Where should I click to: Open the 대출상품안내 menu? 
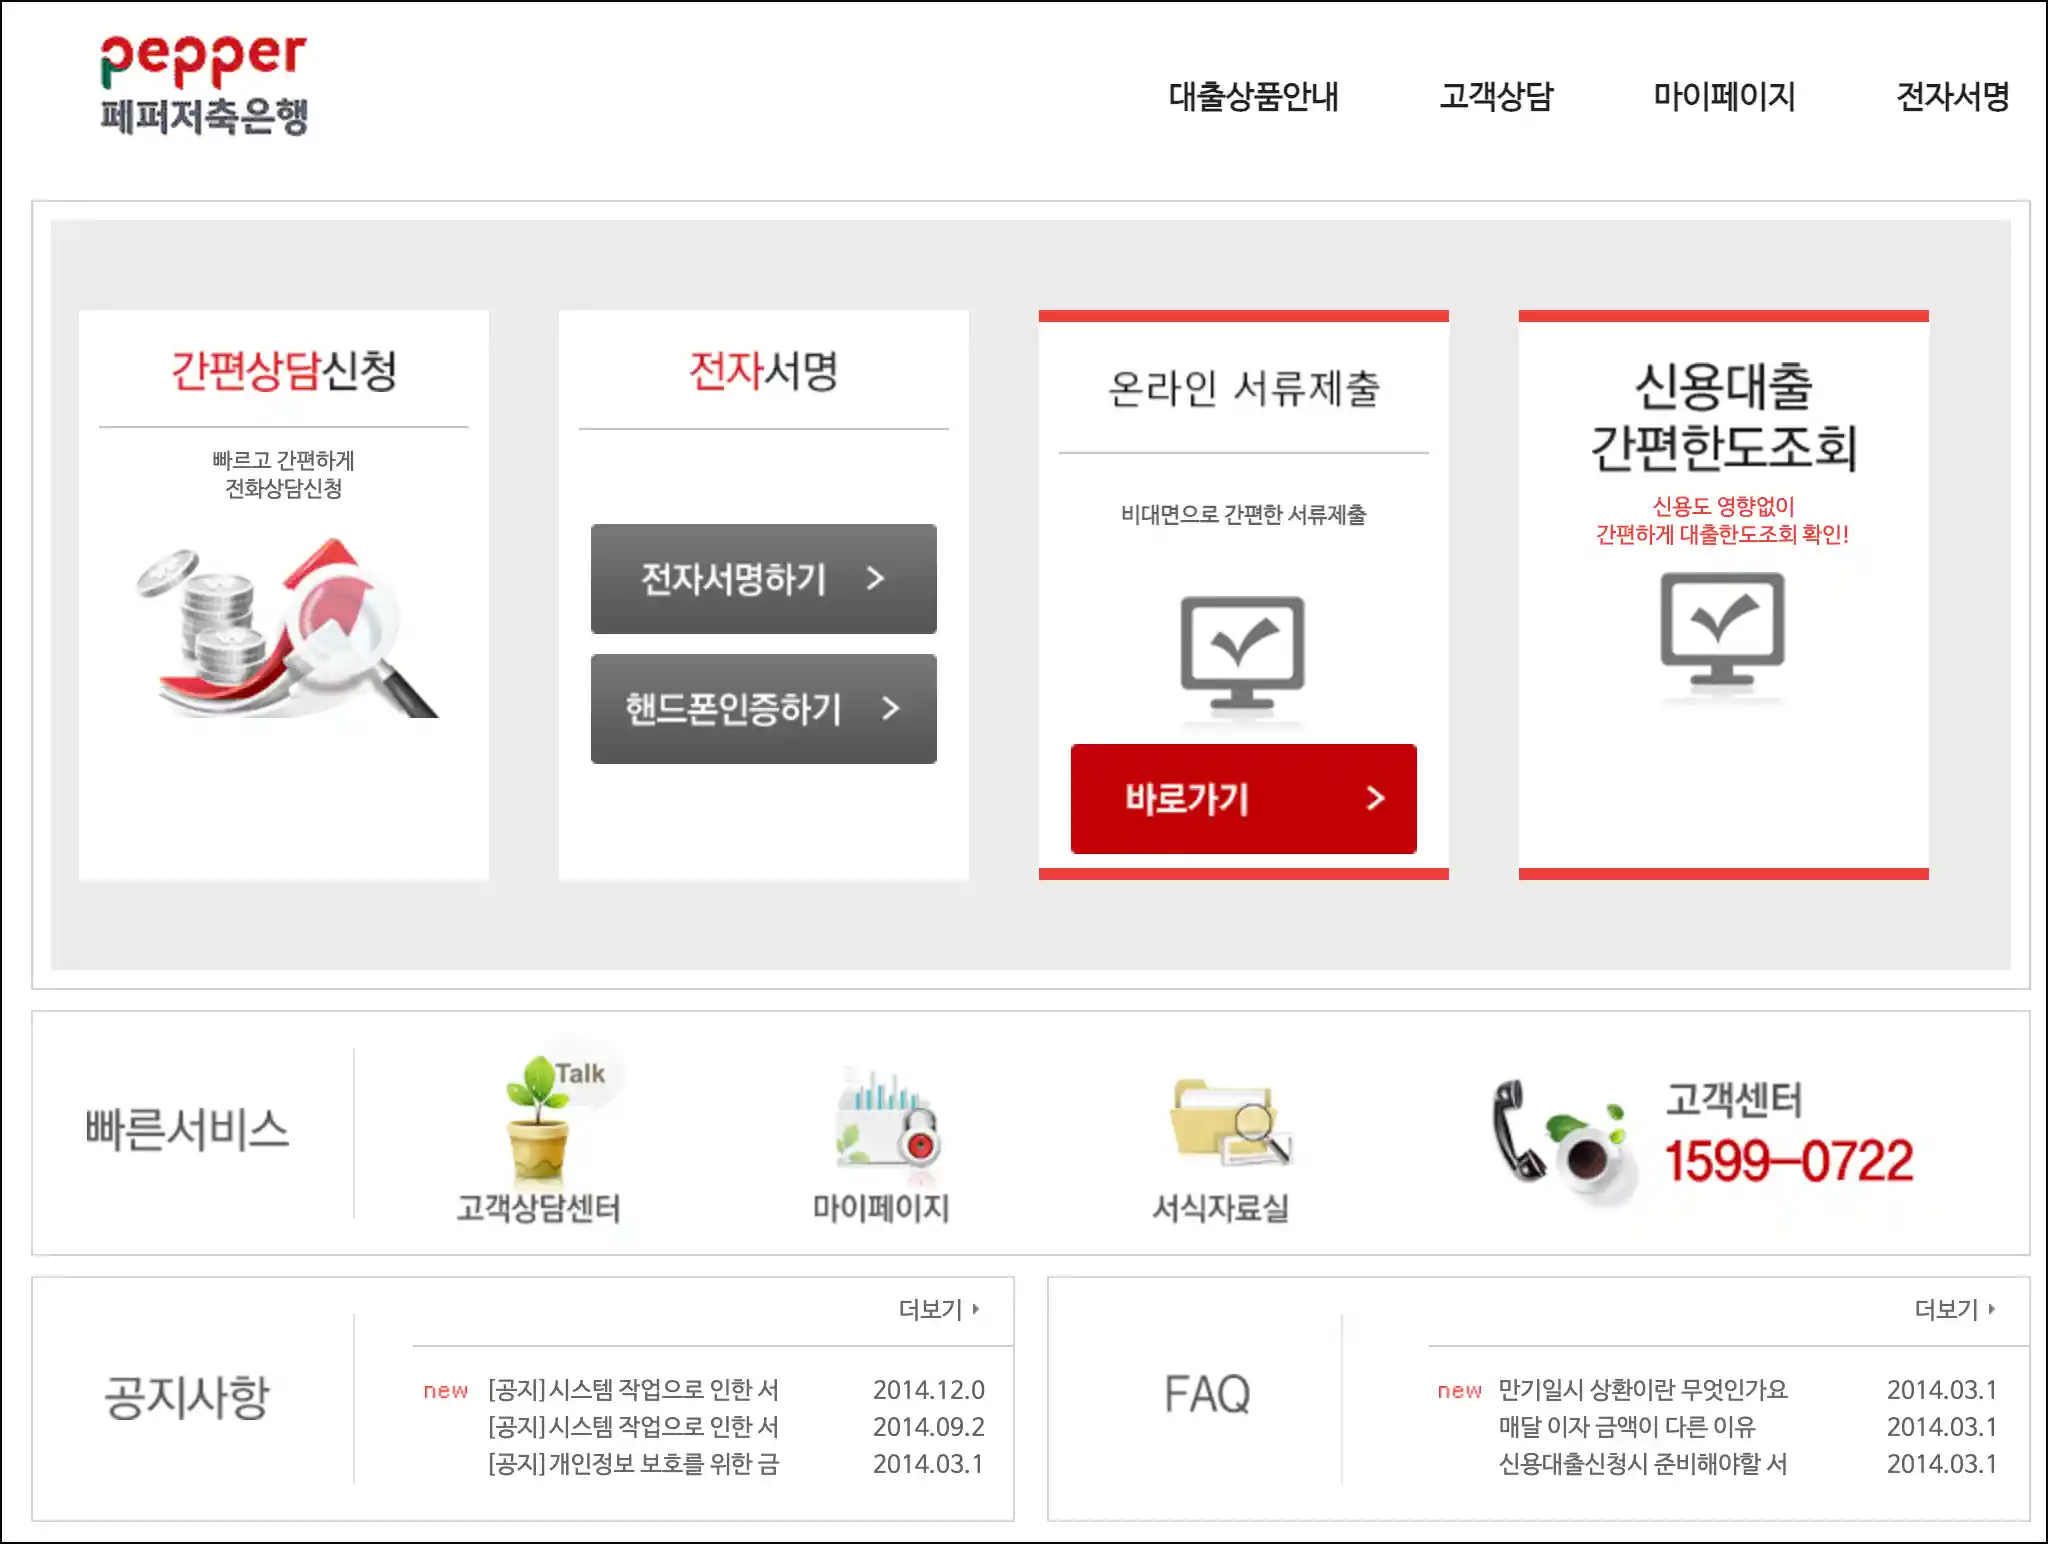(x=1253, y=97)
